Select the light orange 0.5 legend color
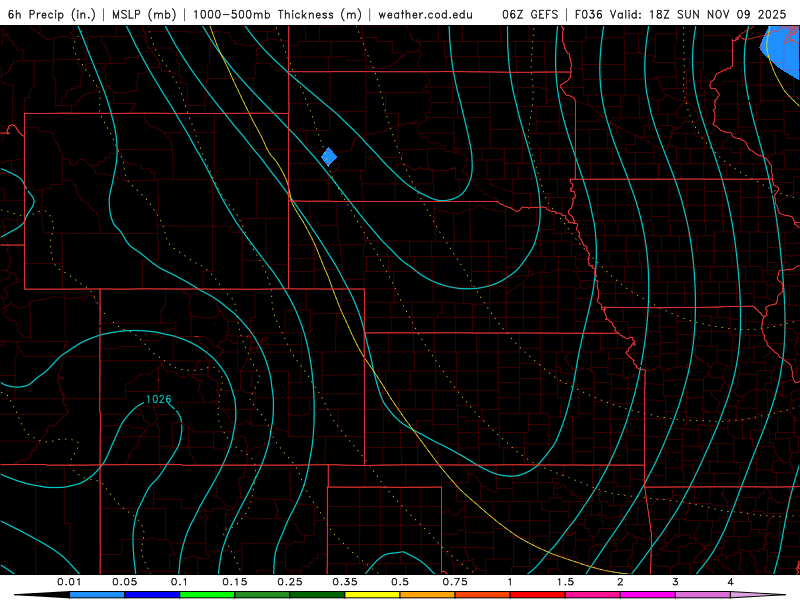This screenshot has width=800, height=600. point(428,595)
